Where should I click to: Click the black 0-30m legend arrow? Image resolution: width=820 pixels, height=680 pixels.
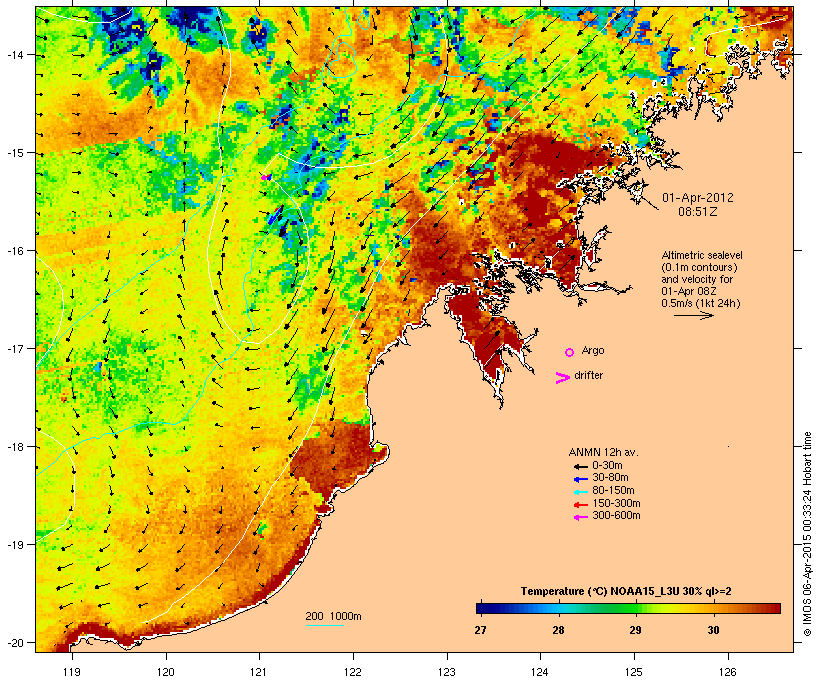click(x=580, y=467)
